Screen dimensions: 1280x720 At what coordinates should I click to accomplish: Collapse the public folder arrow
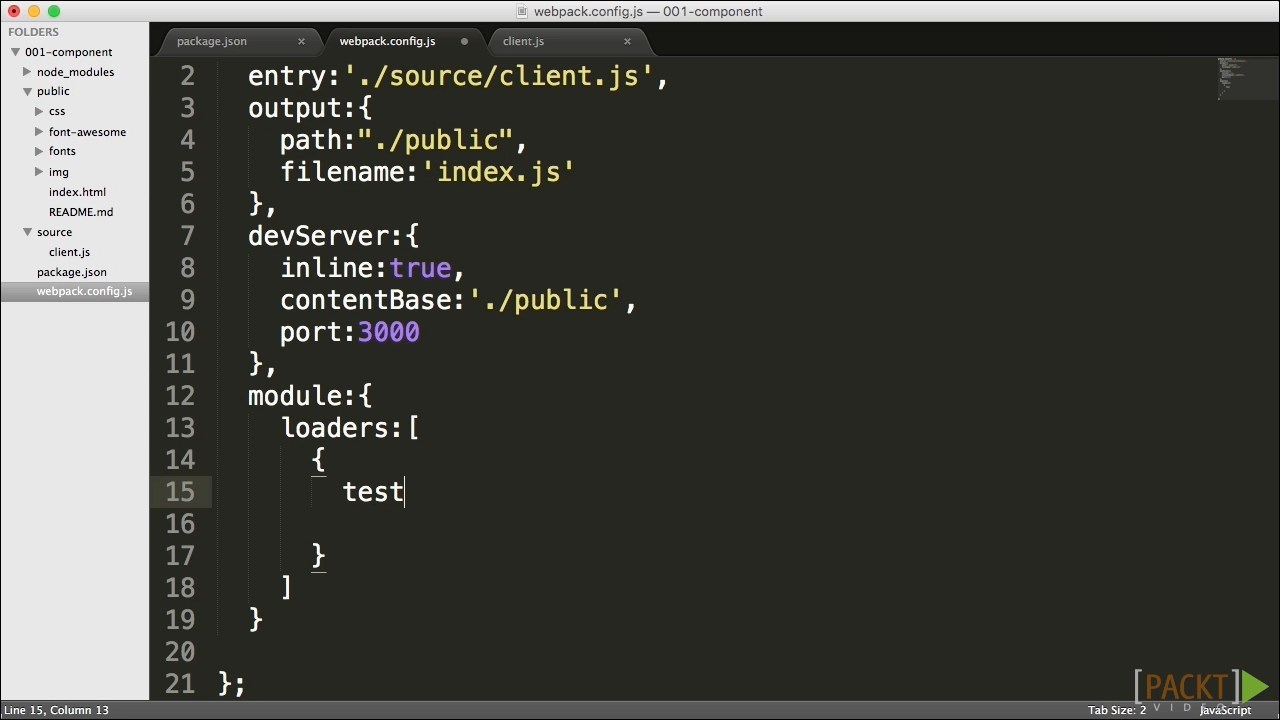(x=27, y=91)
